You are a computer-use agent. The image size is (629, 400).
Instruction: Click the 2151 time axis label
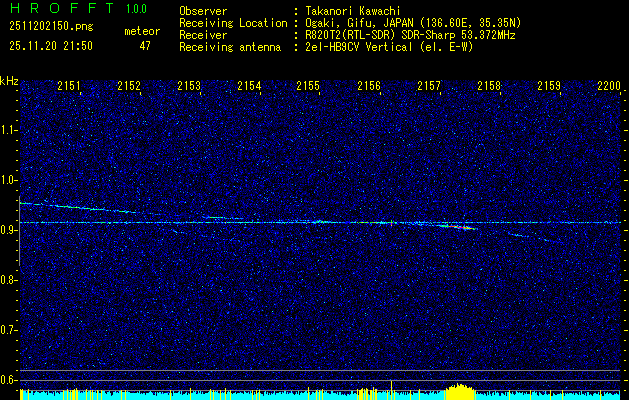(69, 87)
